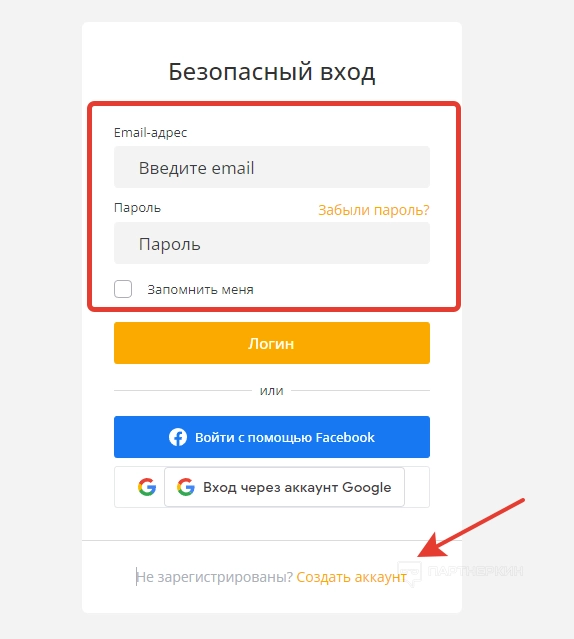
Task: Select Войти с помощью Facebook text
Action: click(x=284, y=437)
